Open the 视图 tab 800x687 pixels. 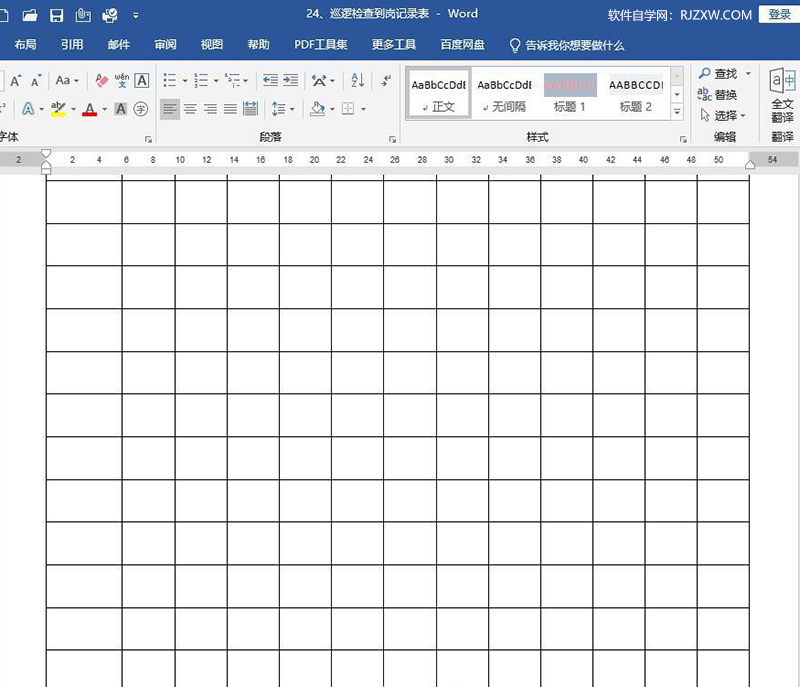[x=212, y=45]
